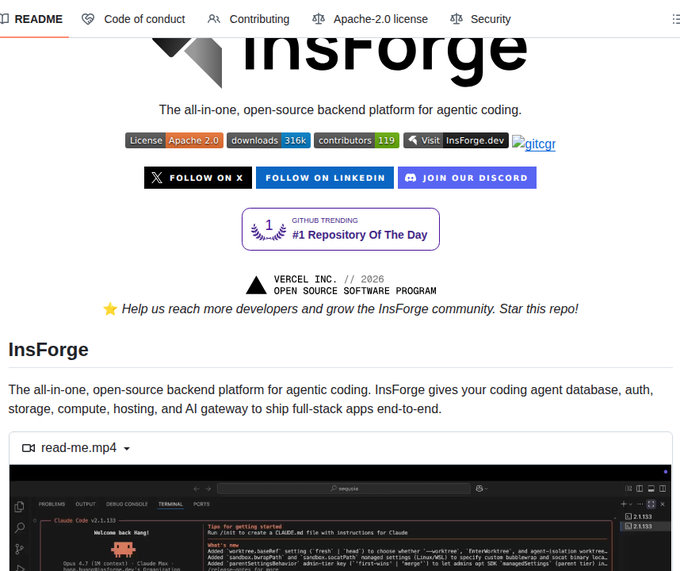Screen dimensions: 680x571
Task: Play the read-me.mp4 video preview
Action: 340,518
